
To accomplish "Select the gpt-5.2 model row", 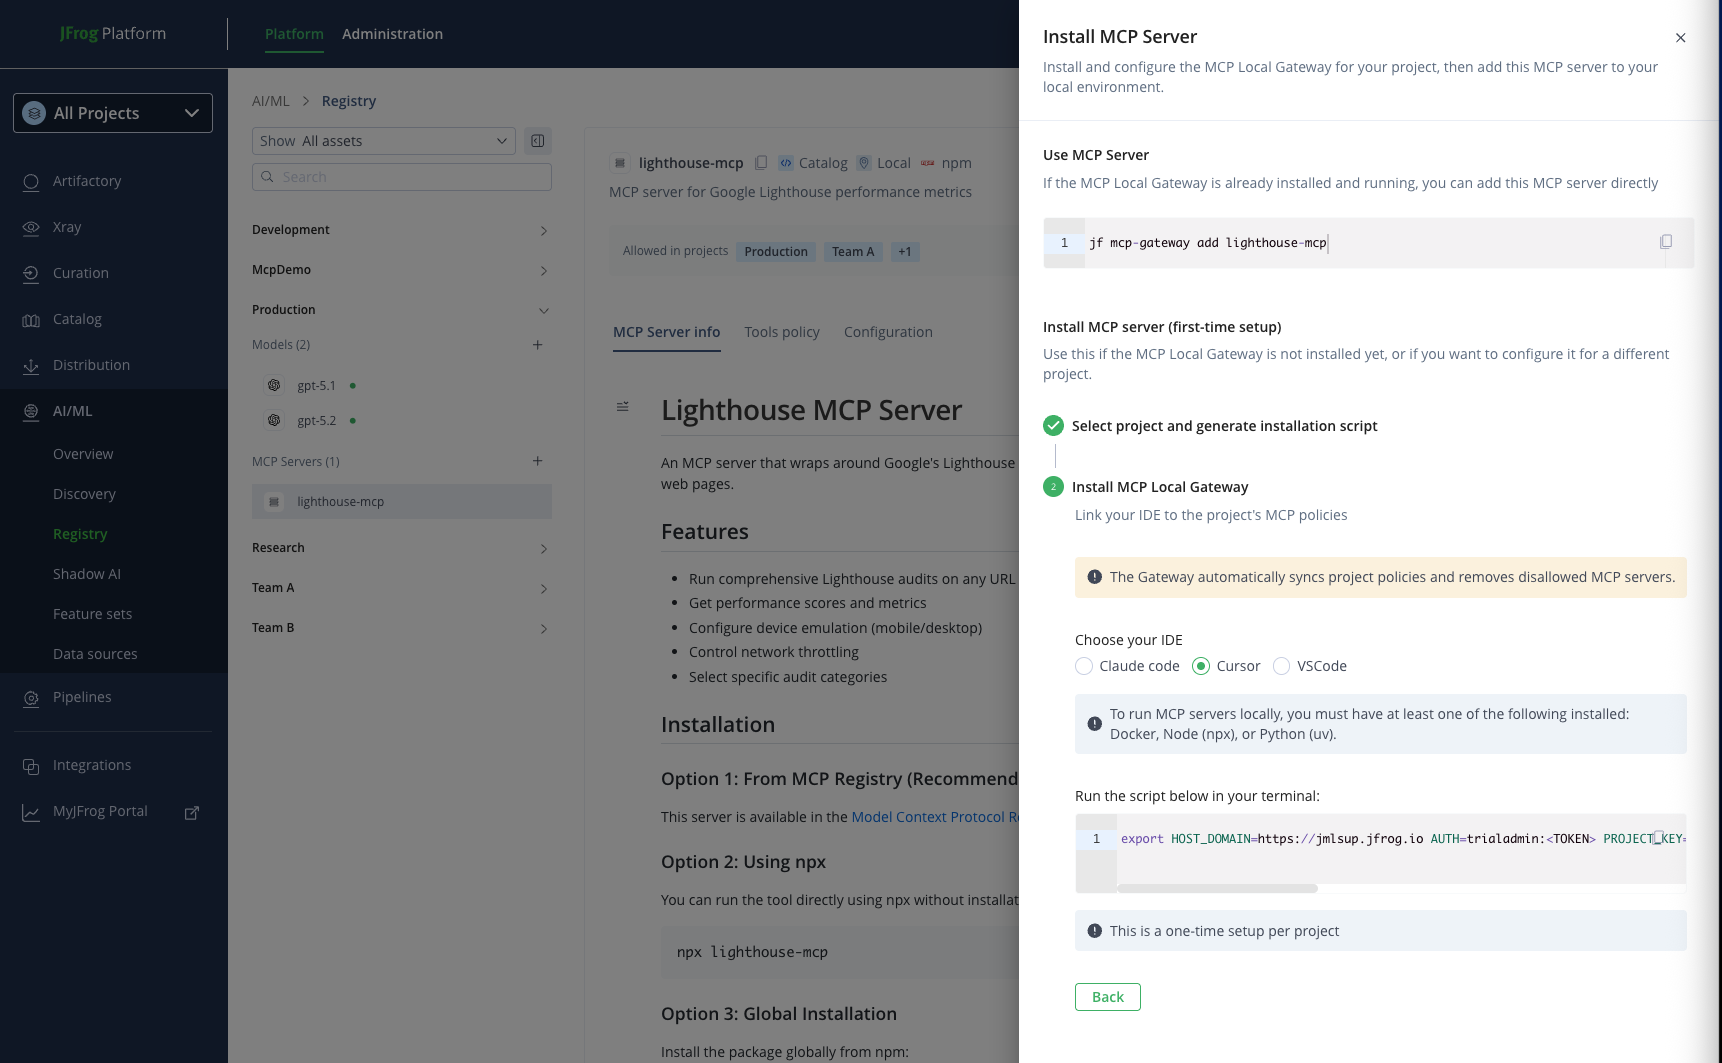I will (x=401, y=420).
